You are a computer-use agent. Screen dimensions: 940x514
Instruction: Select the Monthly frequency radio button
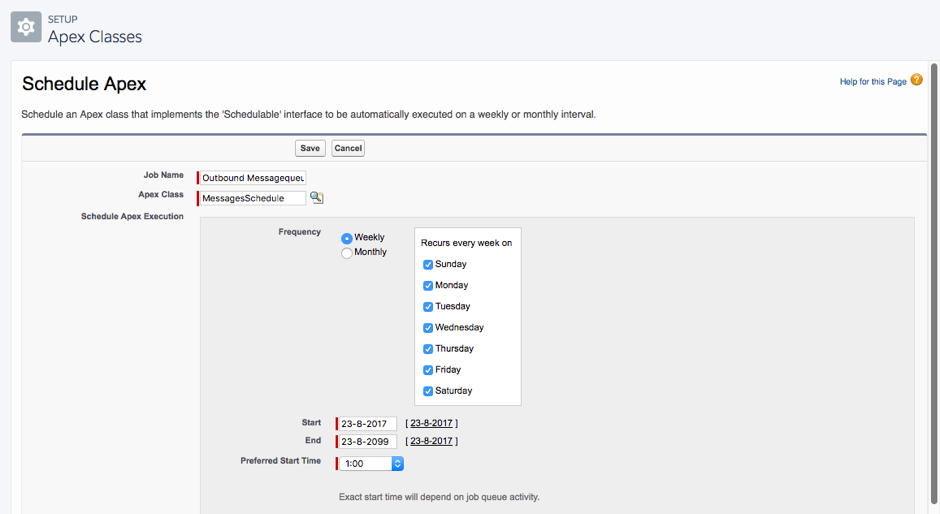pyautogui.click(x=347, y=253)
